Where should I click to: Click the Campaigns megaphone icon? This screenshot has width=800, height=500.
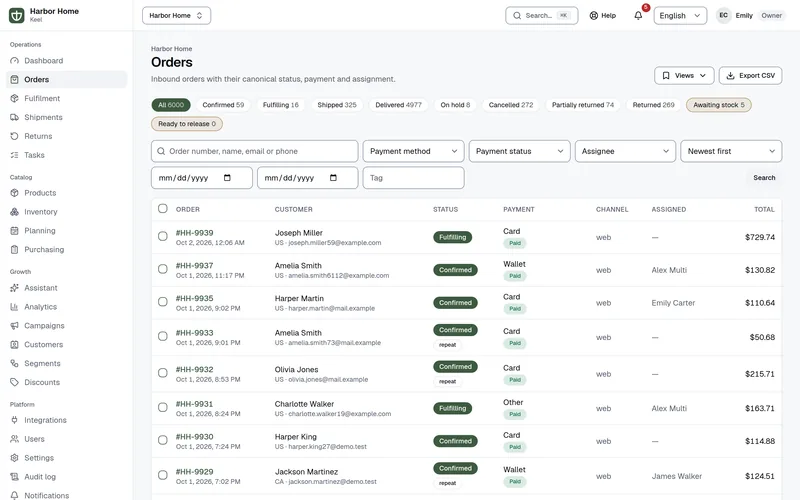point(14,326)
